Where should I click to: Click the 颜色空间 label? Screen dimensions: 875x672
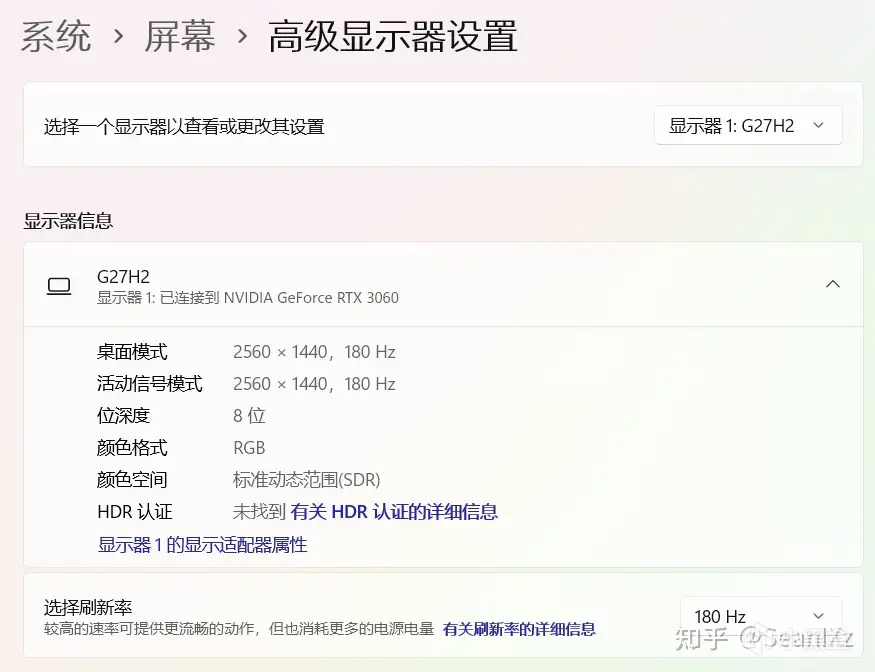(x=132, y=480)
